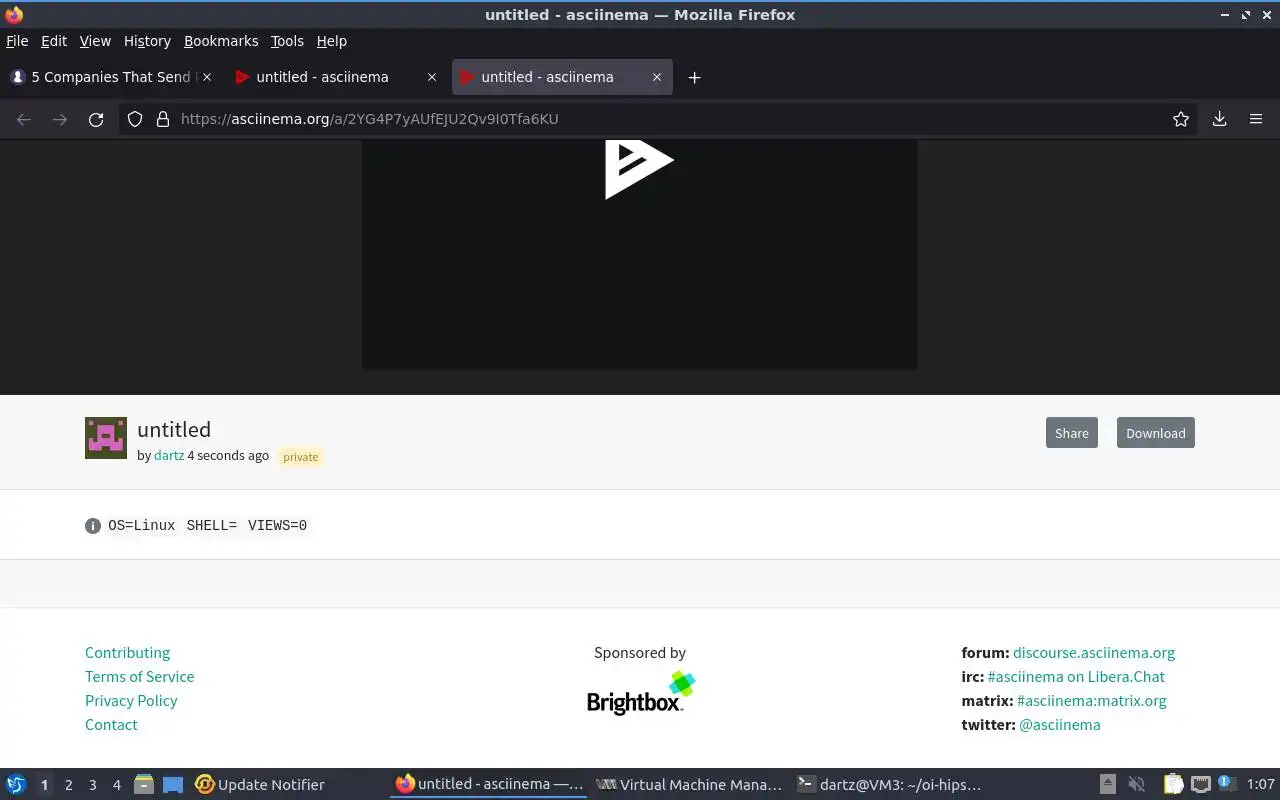The height and width of the screenshot is (800, 1280).
Task: Click the dartz avatar image
Action: 106,438
